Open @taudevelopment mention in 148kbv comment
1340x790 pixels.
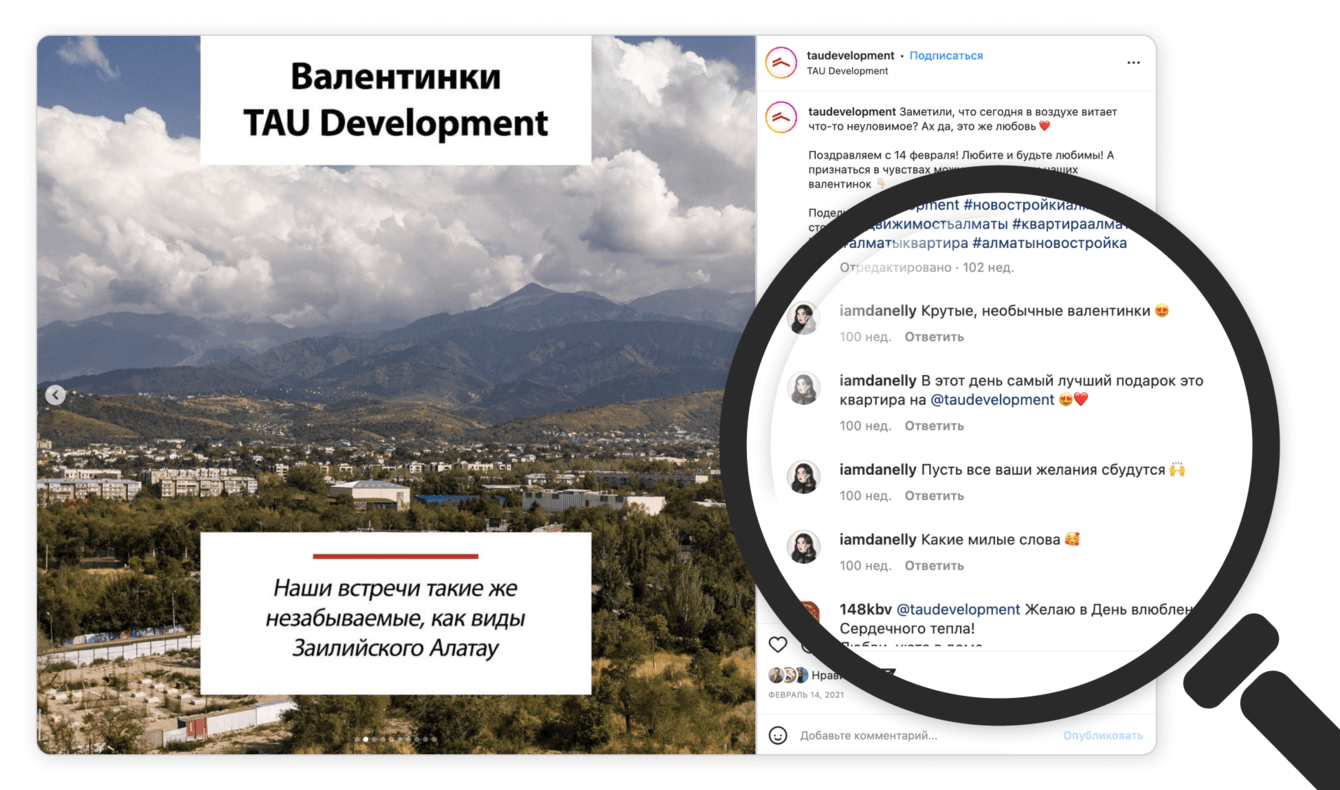tap(958, 610)
